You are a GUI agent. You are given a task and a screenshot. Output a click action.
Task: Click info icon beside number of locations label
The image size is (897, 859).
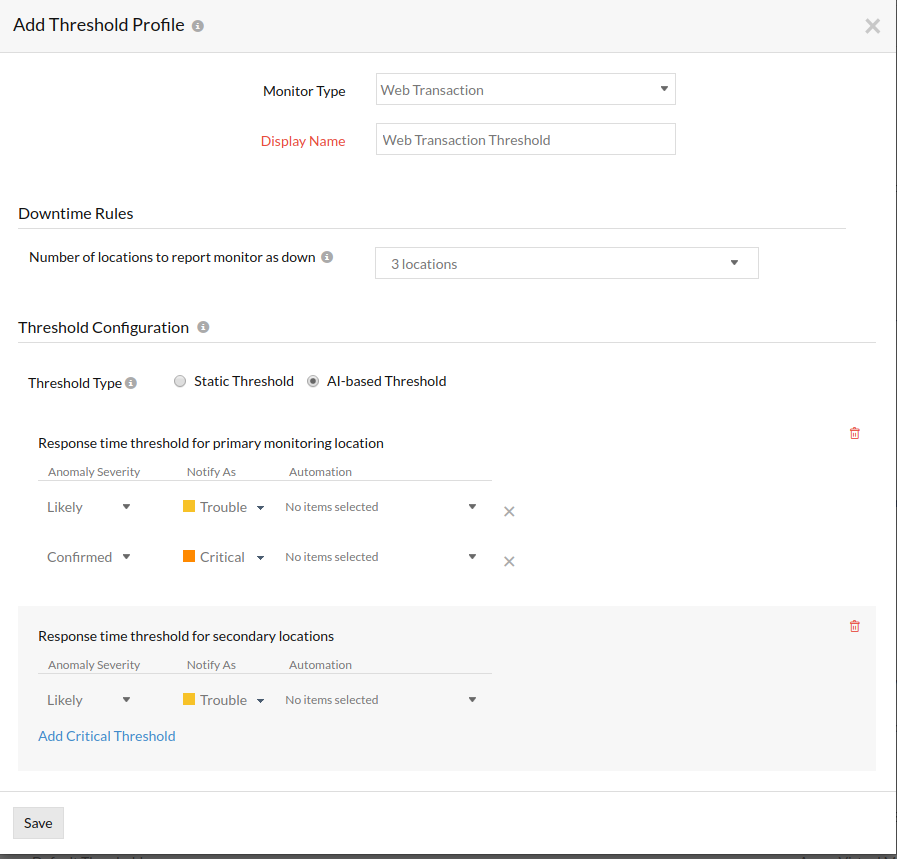coord(327,257)
